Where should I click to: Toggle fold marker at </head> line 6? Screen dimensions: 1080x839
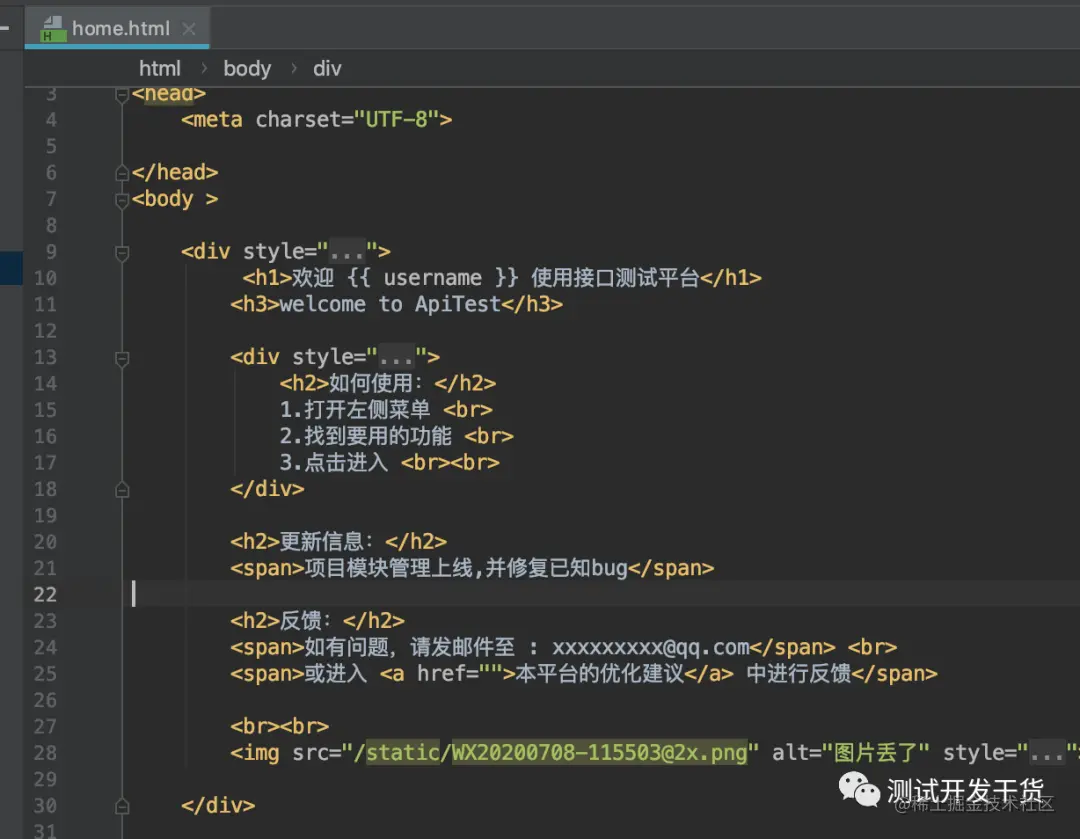(x=122, y=172)
